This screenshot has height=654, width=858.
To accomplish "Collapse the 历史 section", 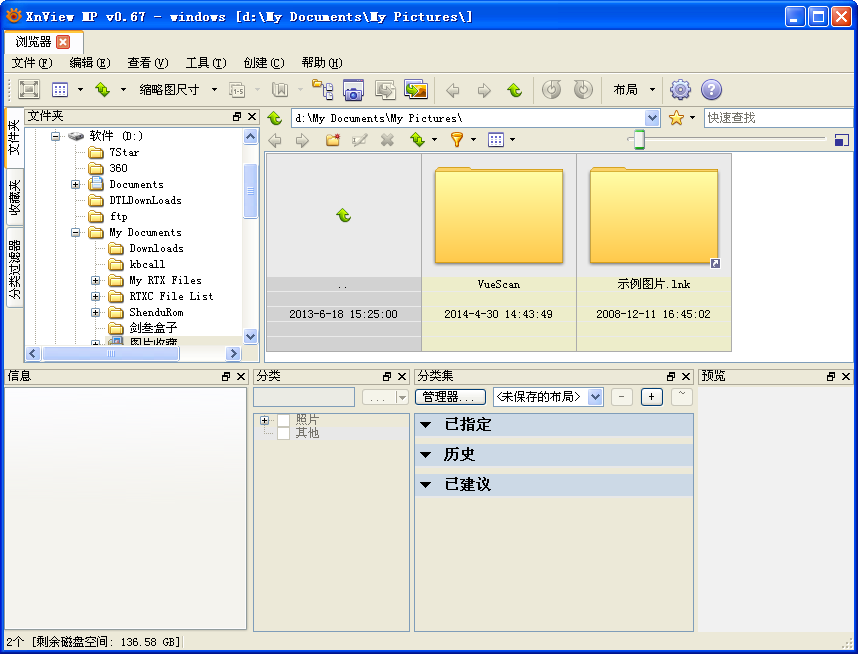I will (425, 455).
